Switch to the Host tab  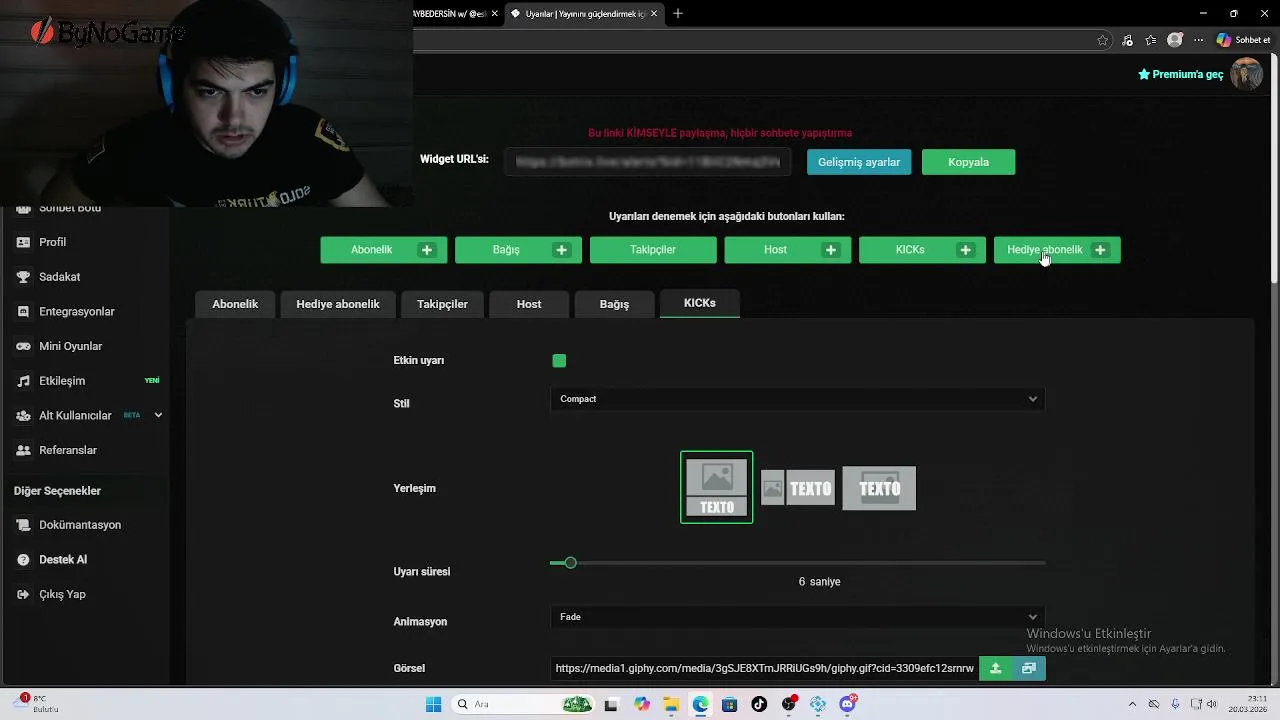point(529,304)
